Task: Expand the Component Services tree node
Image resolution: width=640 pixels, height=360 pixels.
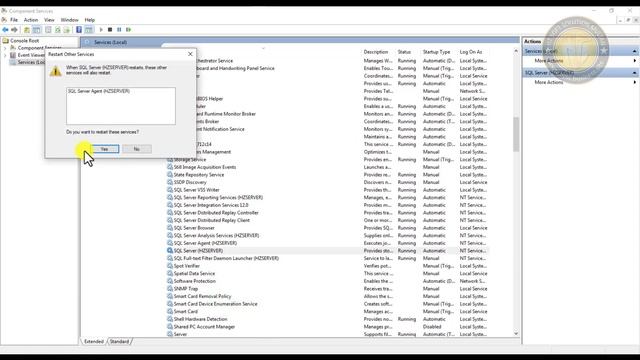Action: (x=5, y=48)
